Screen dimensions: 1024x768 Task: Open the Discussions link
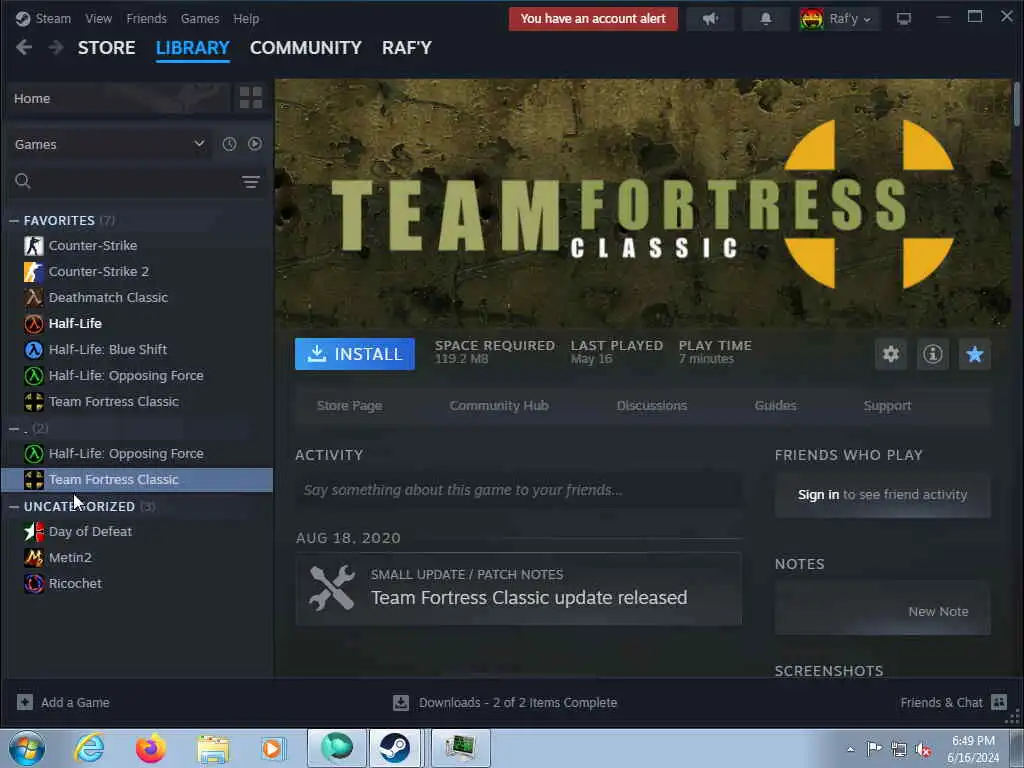click(652, 406)
